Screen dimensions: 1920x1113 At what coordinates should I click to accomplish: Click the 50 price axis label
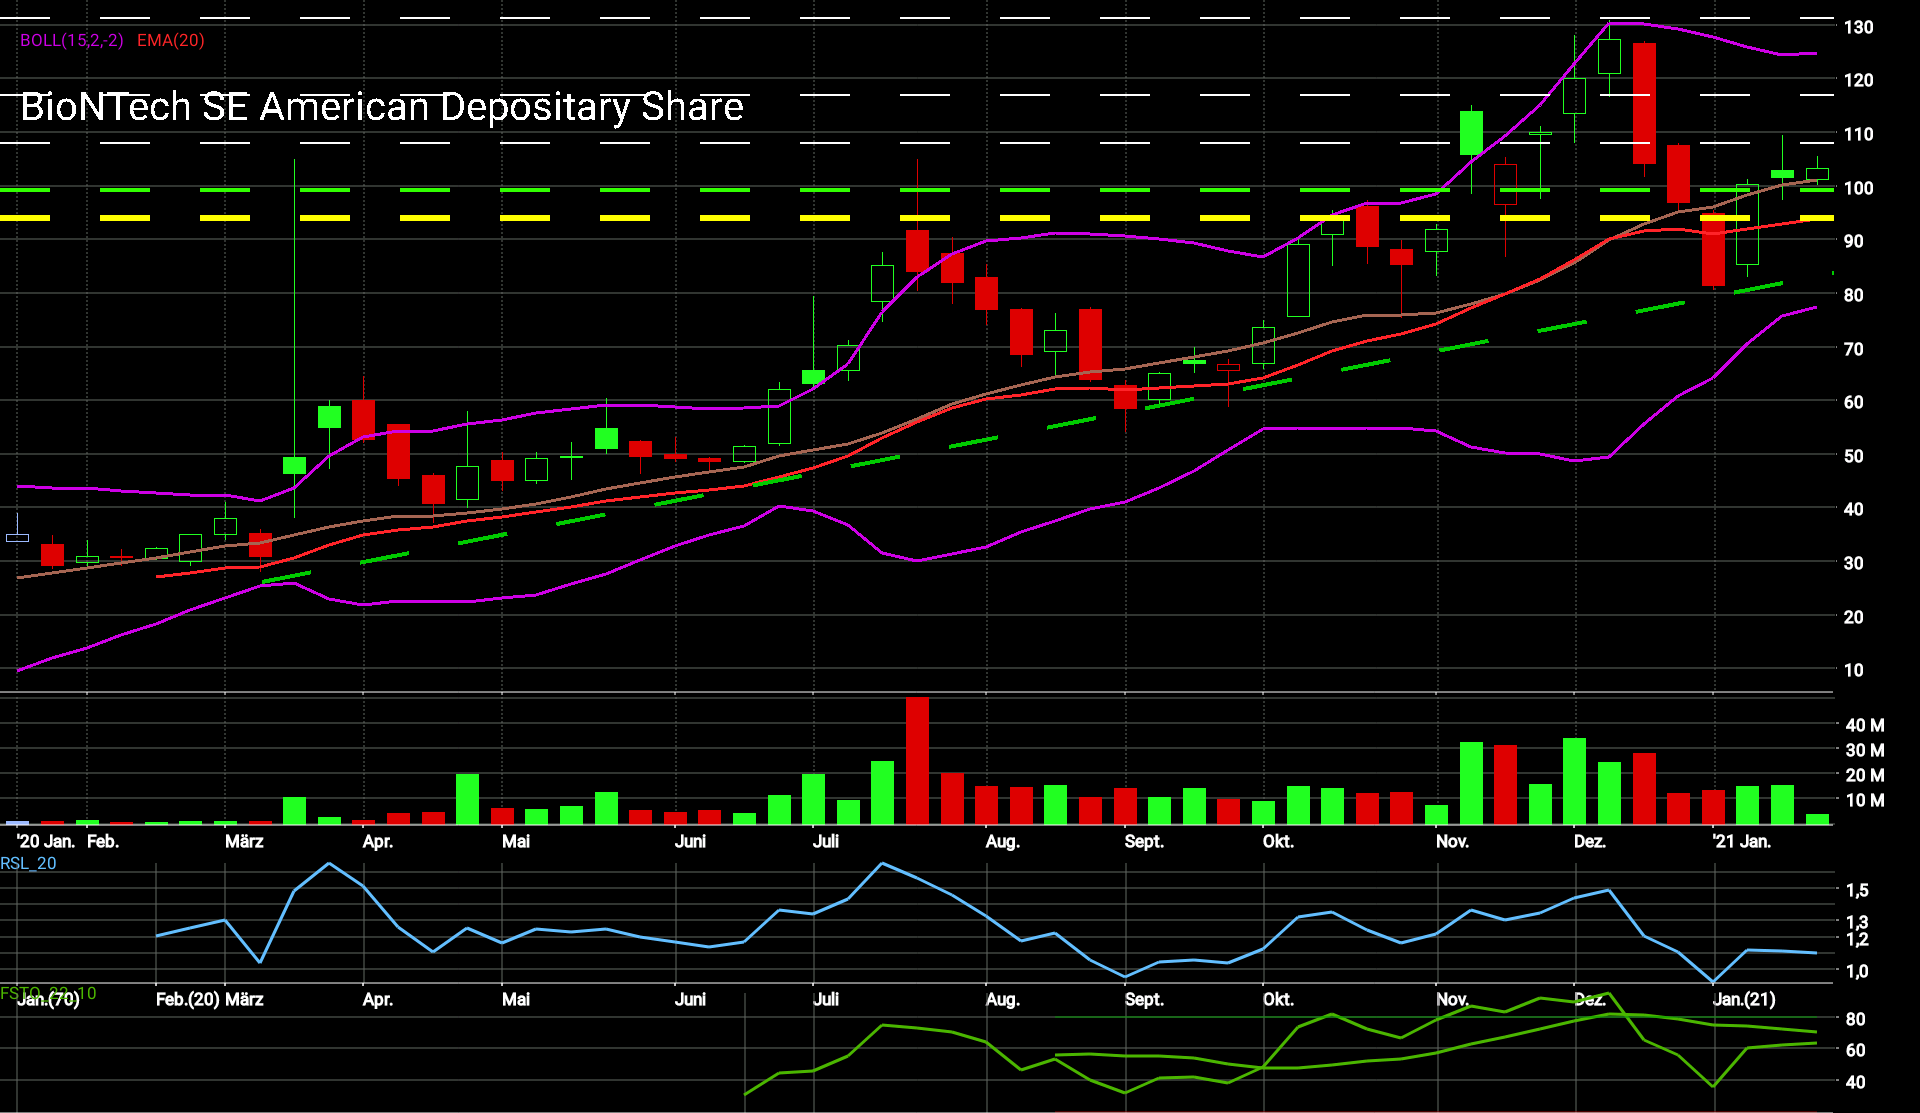pyautogui.click(x=1854, y=456)
